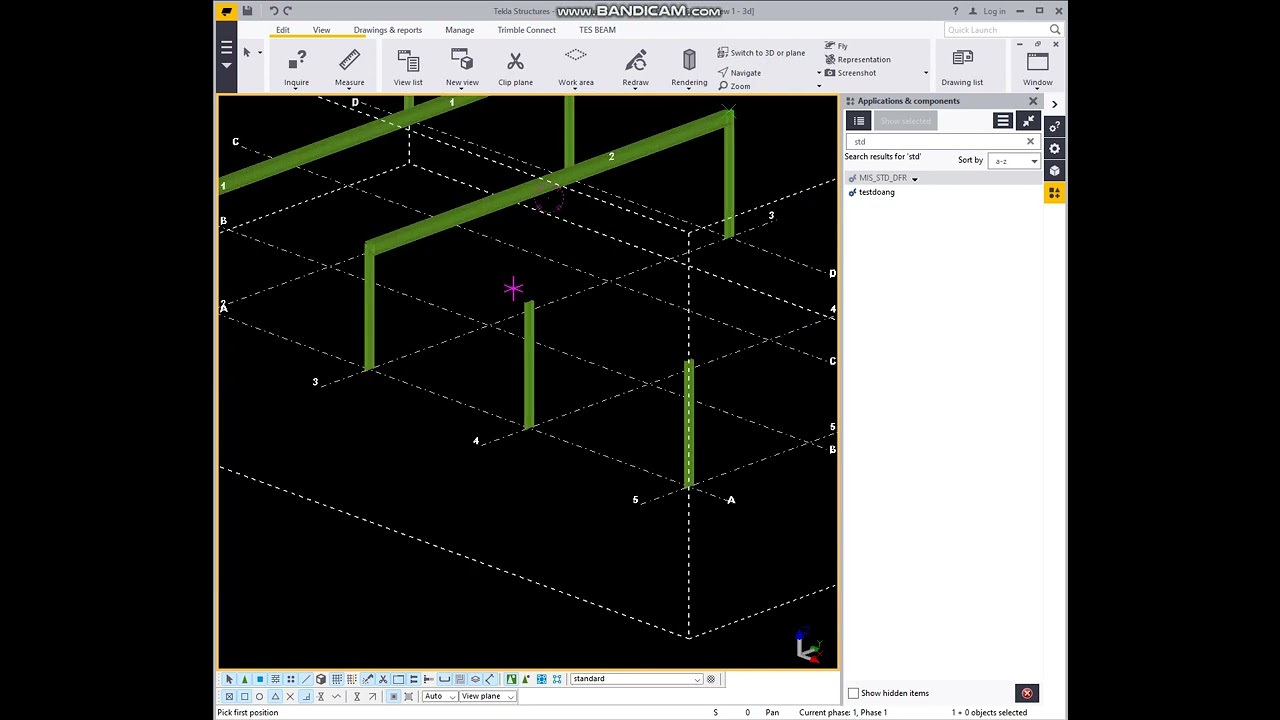Open Applications & components side-pane icon
This screenshot has width=1280, height=720.
coord(1054,193)
